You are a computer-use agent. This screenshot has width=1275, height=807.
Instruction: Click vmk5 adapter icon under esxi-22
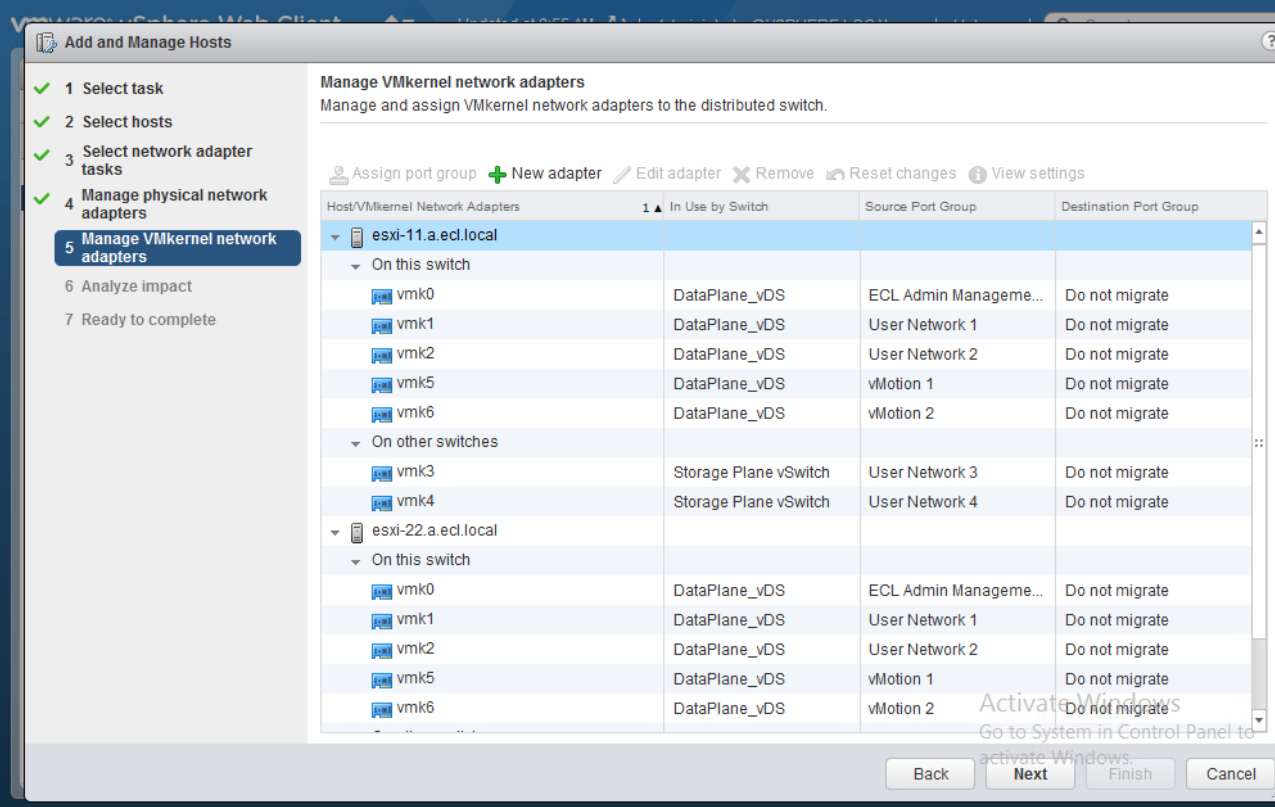[x=381, y=680]
